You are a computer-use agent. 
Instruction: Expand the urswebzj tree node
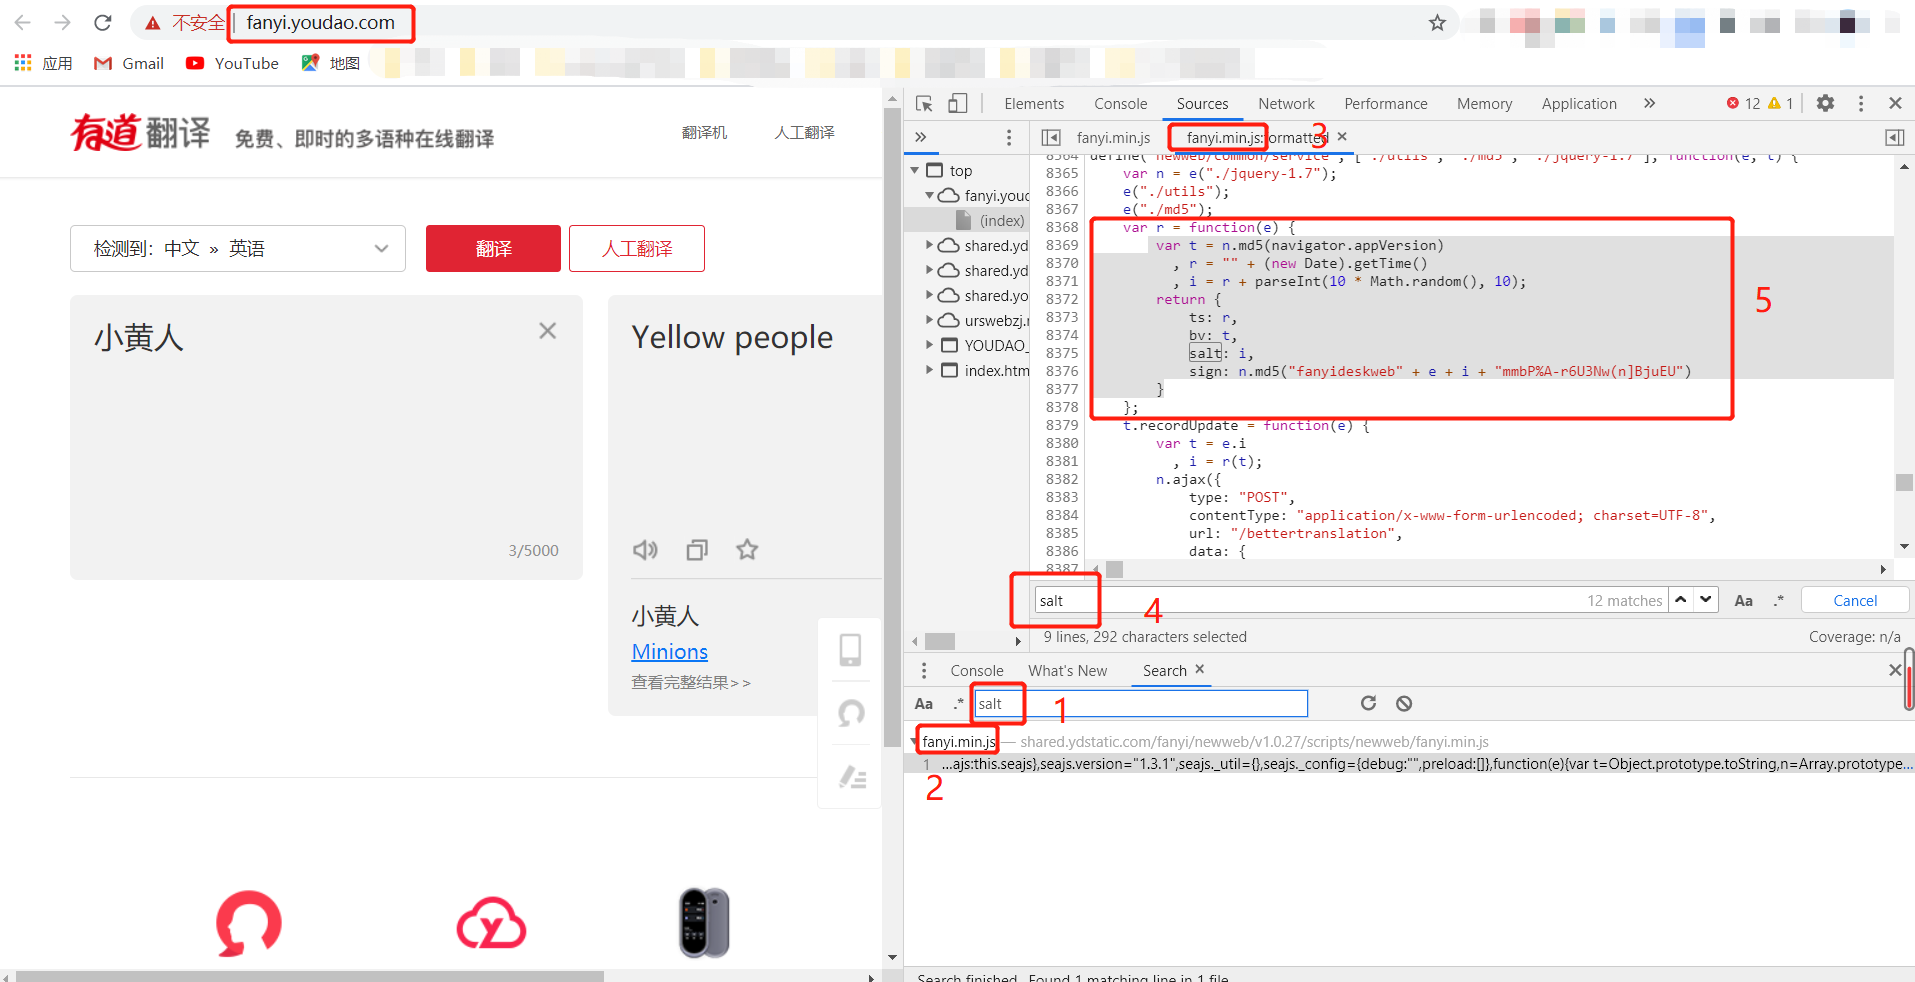tap(929, 320)
